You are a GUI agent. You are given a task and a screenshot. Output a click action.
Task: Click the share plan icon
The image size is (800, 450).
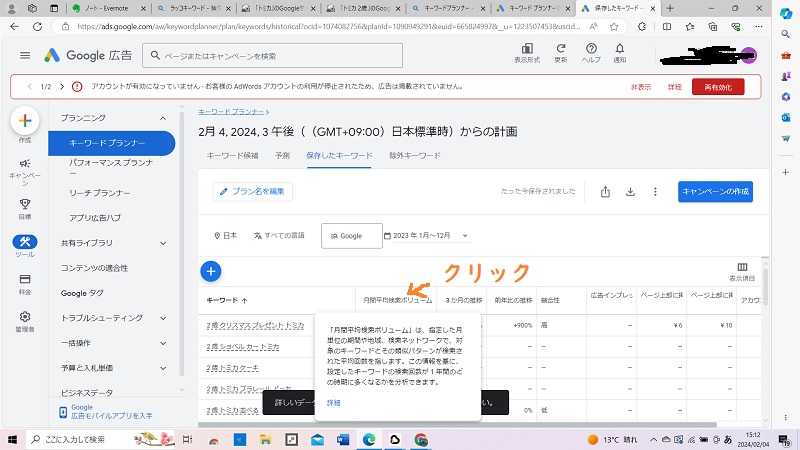(605, 192)
